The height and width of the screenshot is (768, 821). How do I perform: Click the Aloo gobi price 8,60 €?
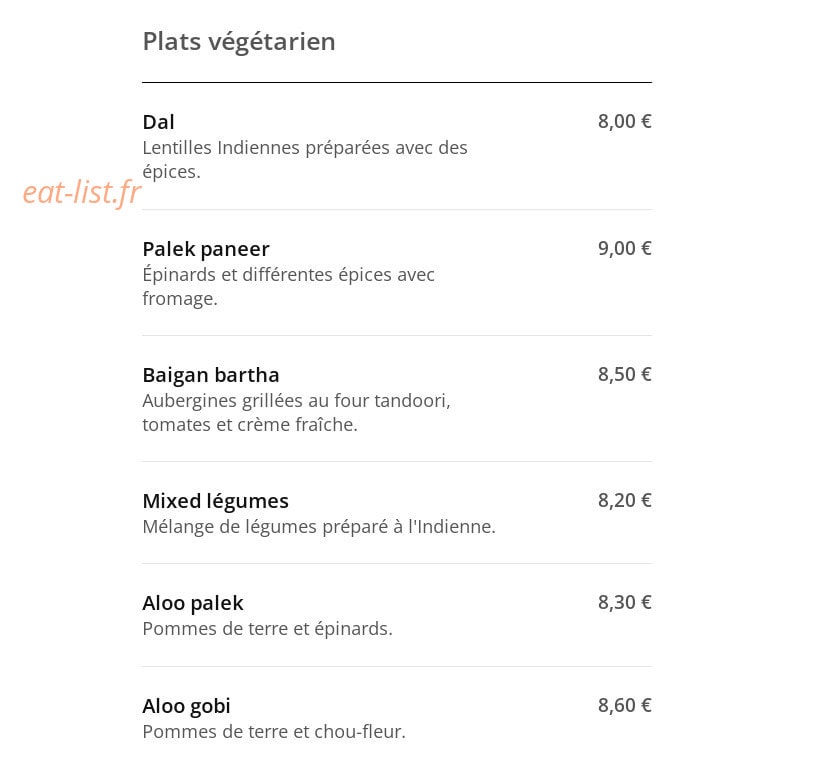(625, 706)
